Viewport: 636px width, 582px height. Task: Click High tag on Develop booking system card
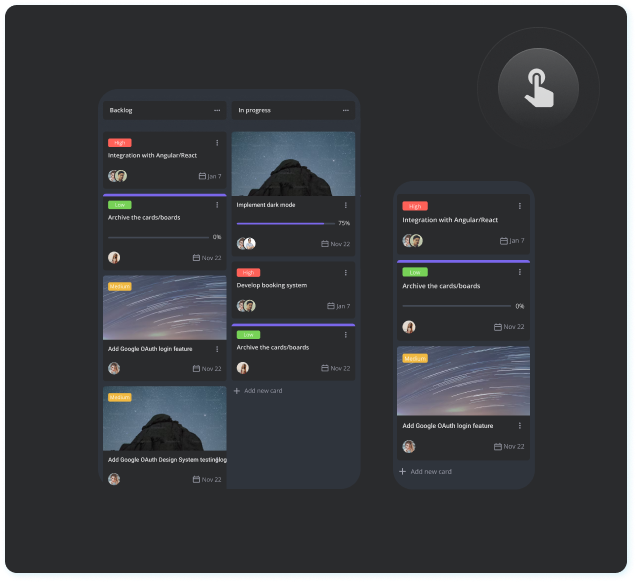point(248,273)
